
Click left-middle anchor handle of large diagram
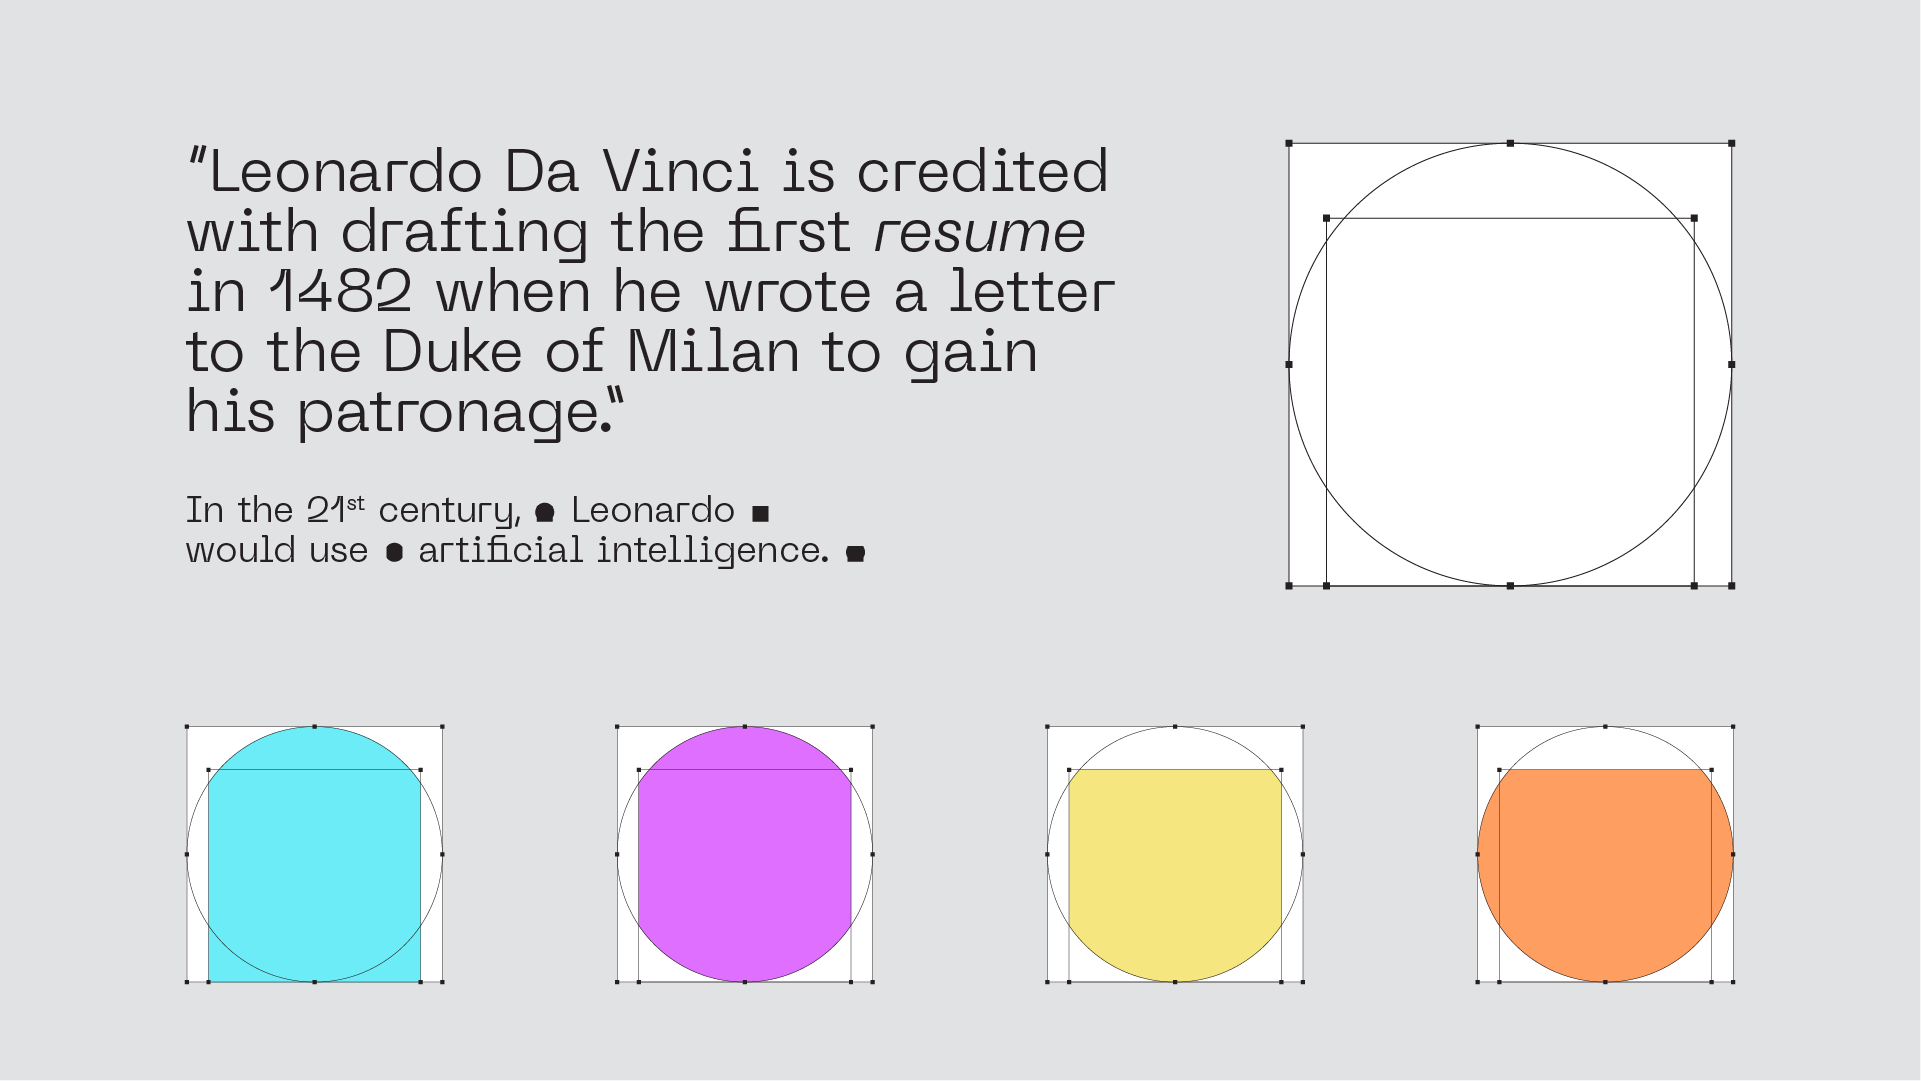pos(1289,365)
